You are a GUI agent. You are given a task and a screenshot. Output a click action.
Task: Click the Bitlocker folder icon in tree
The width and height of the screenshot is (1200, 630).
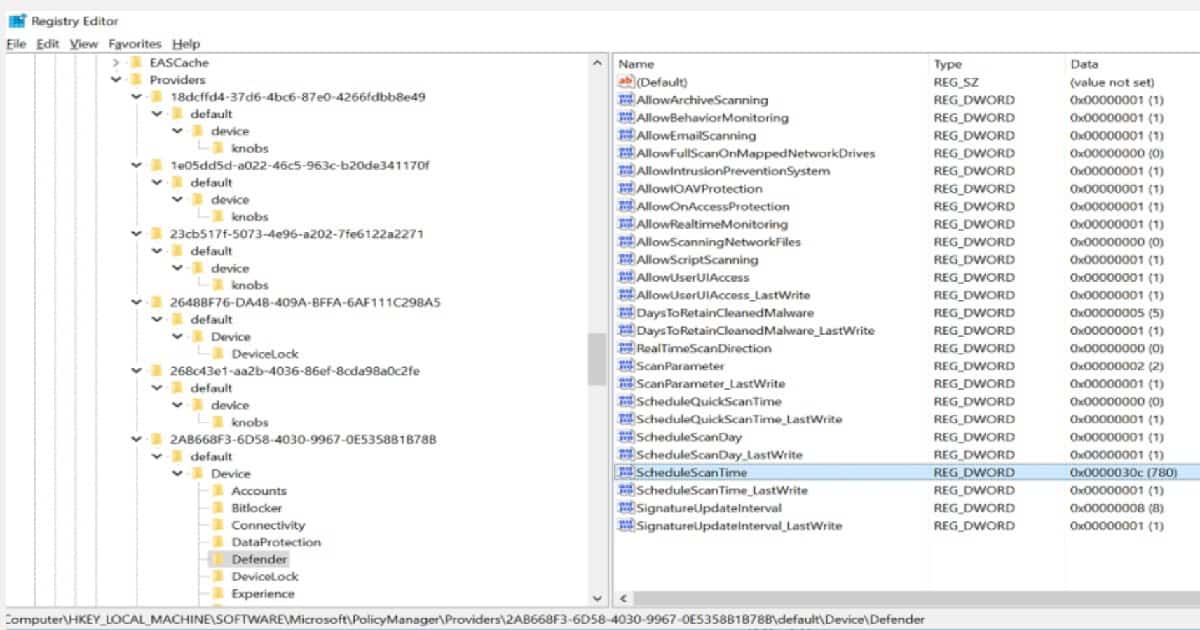217,508
